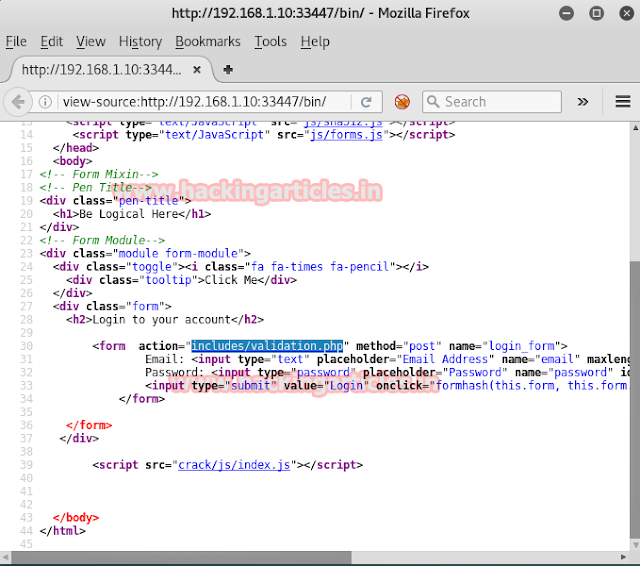Viewport: 640px width, 566px height.
Task: Click the 'post' method value
Action: 422,346
